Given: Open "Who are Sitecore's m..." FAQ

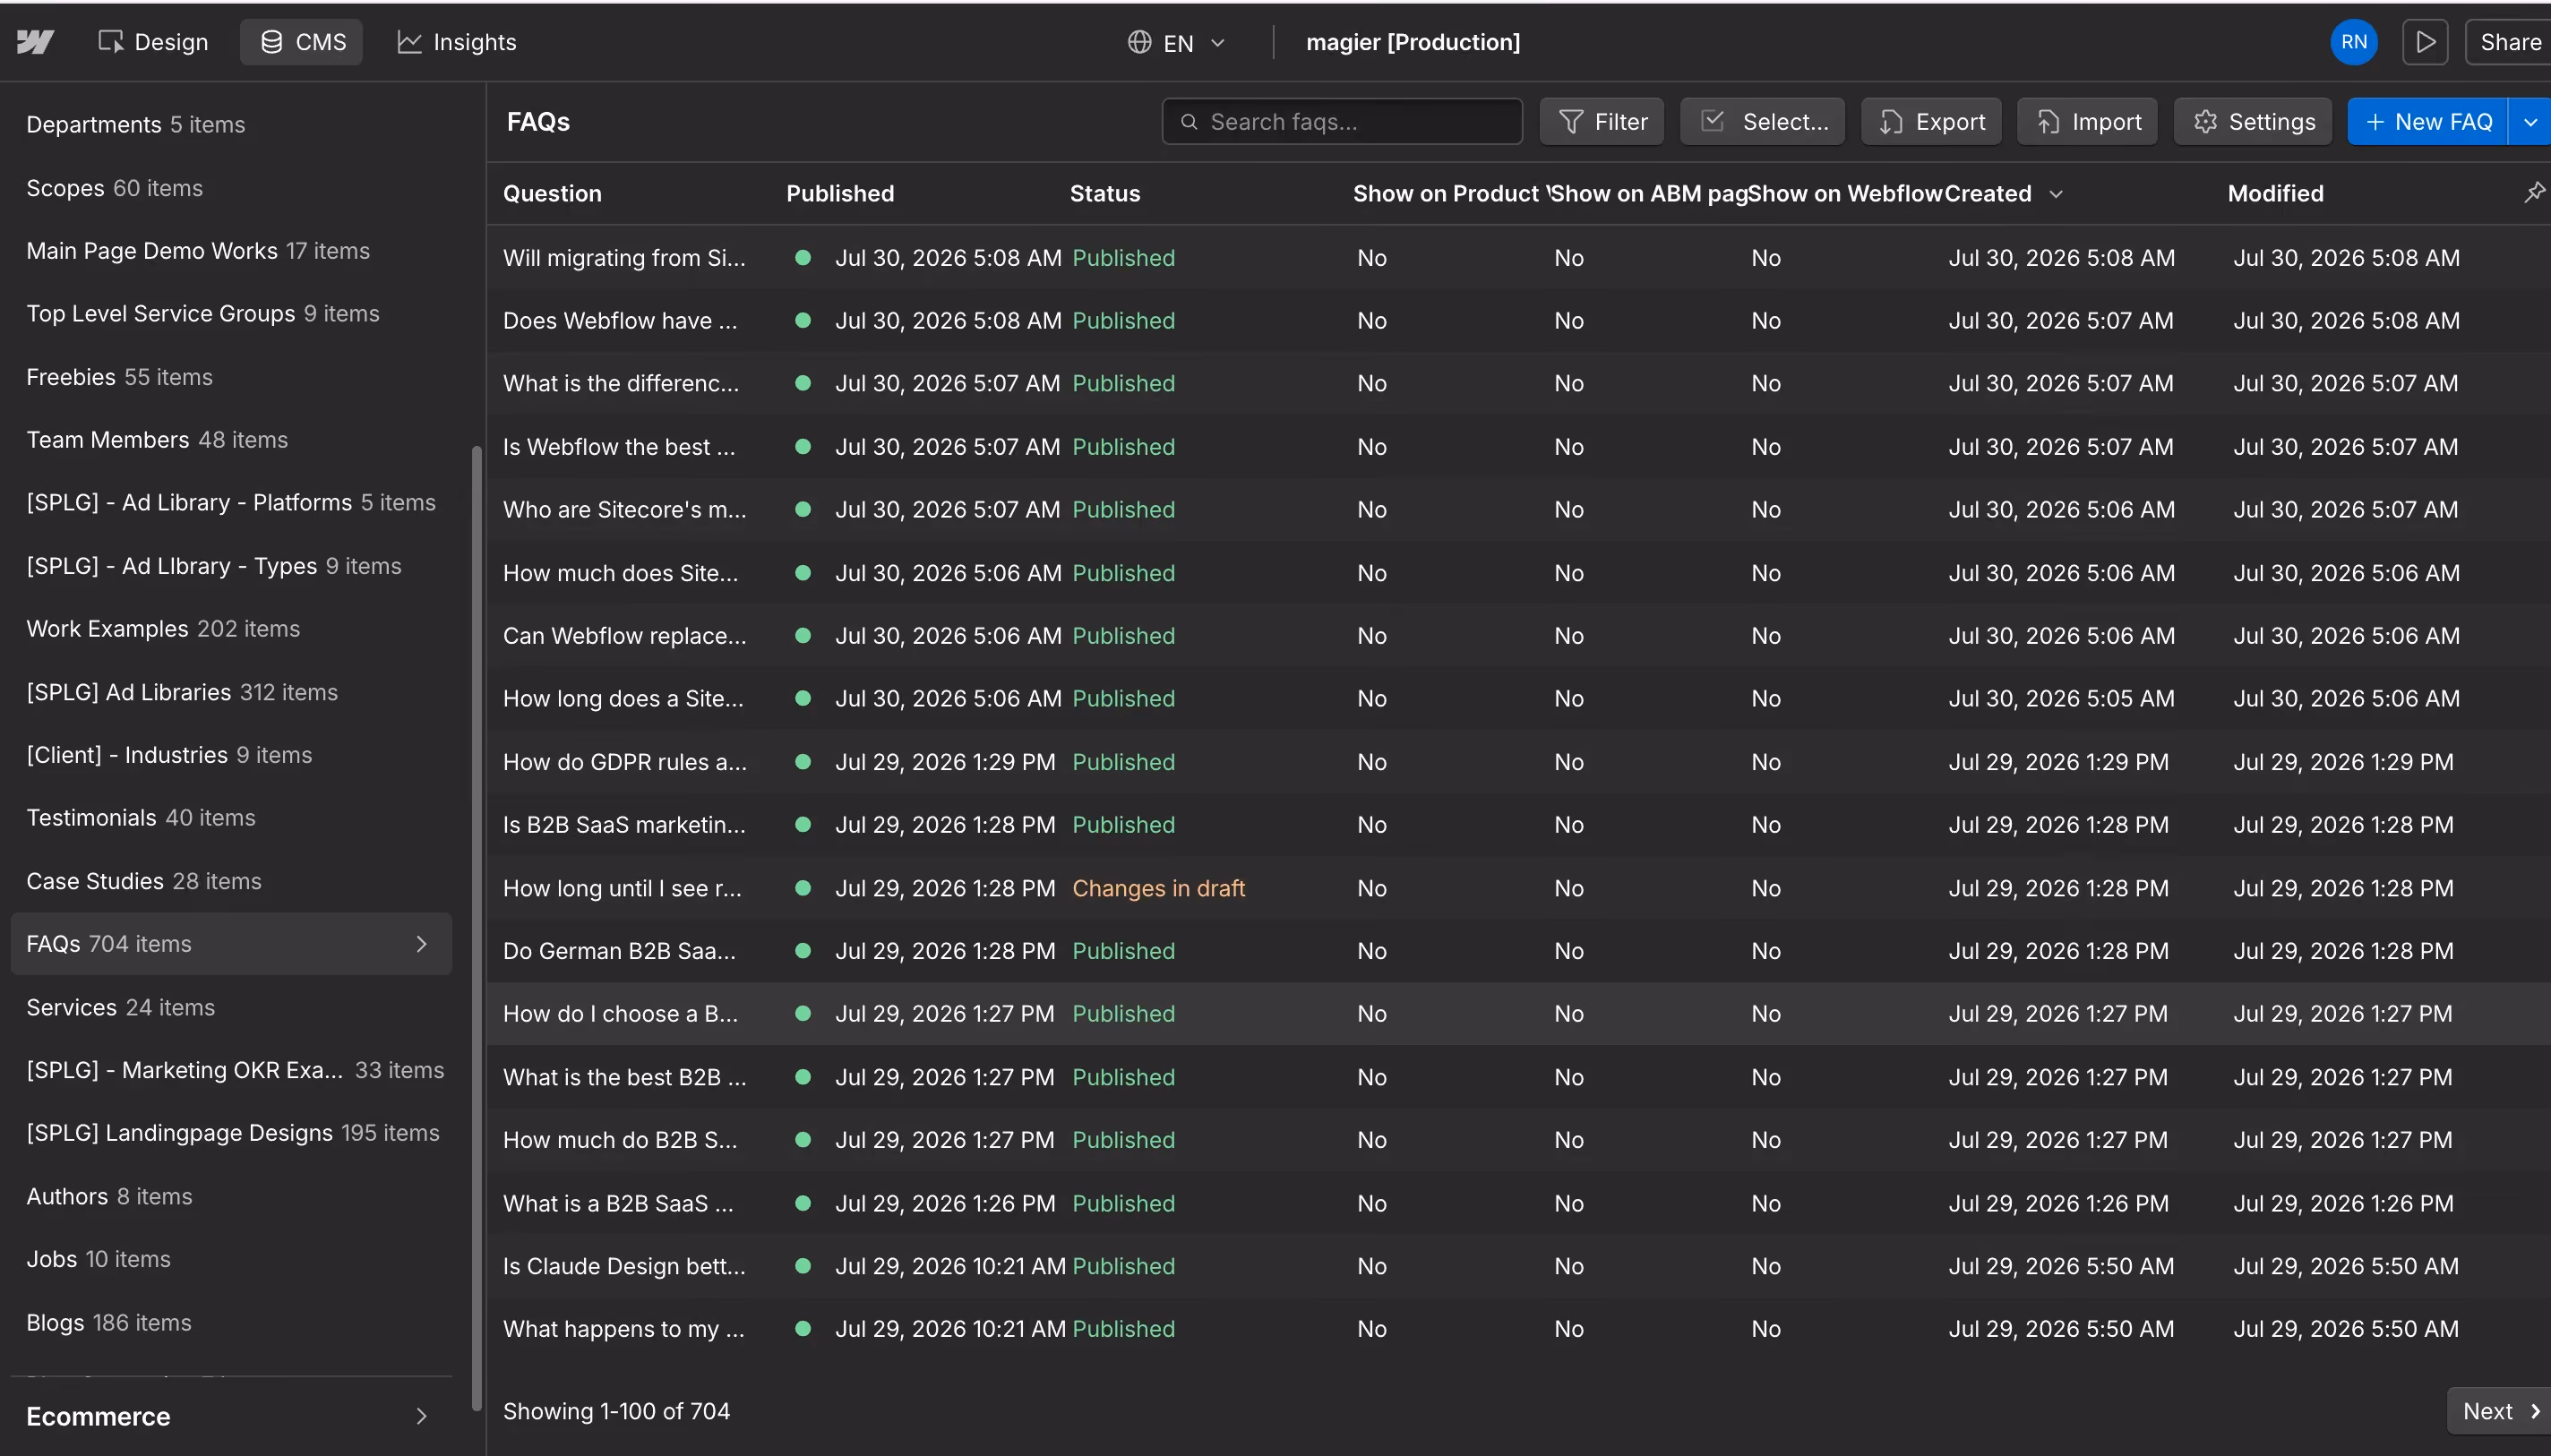Looking at the screenshot, I should 624,510.
